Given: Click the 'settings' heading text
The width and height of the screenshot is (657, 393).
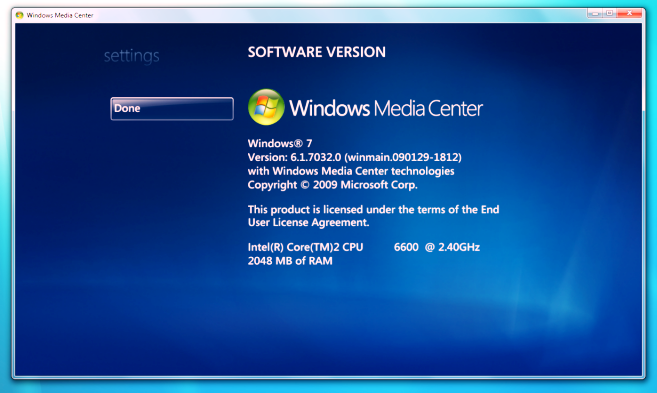Looking at the screenshot, I should 132,56.
